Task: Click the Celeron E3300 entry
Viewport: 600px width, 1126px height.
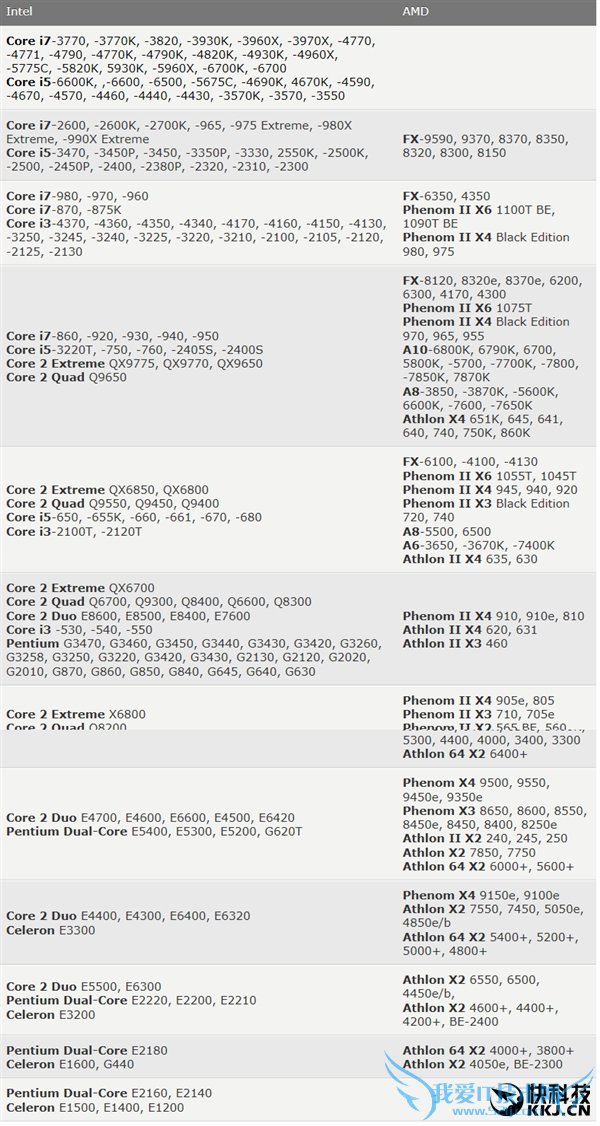Action: click(x=62, y=930)
